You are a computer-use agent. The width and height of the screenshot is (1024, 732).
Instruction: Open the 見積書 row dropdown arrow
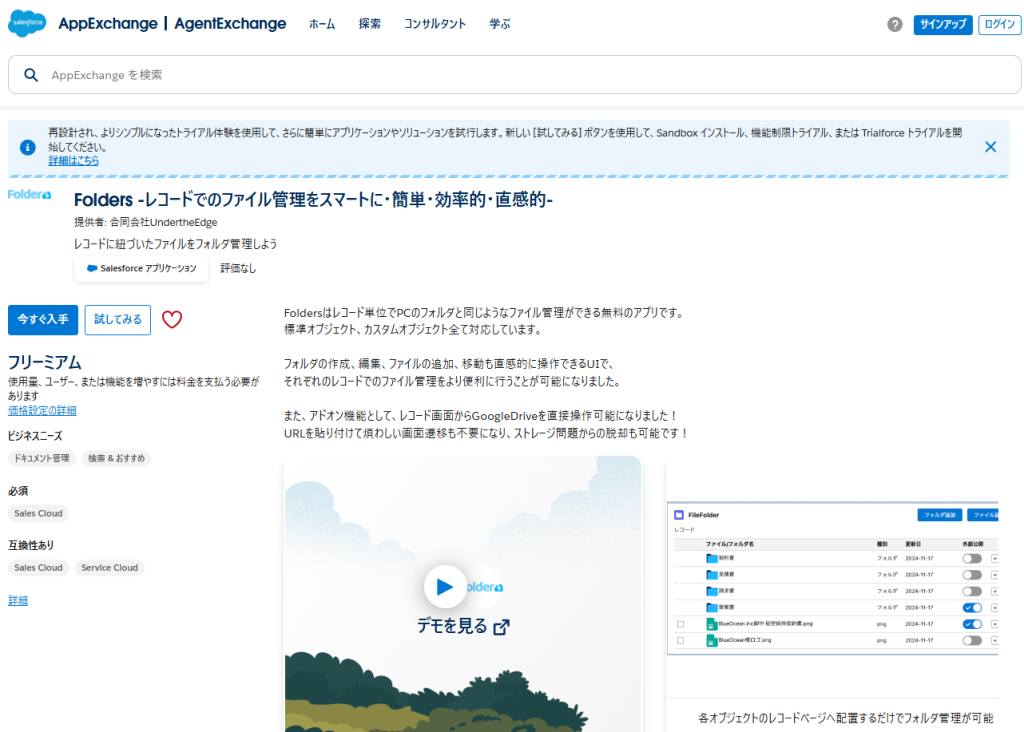(995, 575)
